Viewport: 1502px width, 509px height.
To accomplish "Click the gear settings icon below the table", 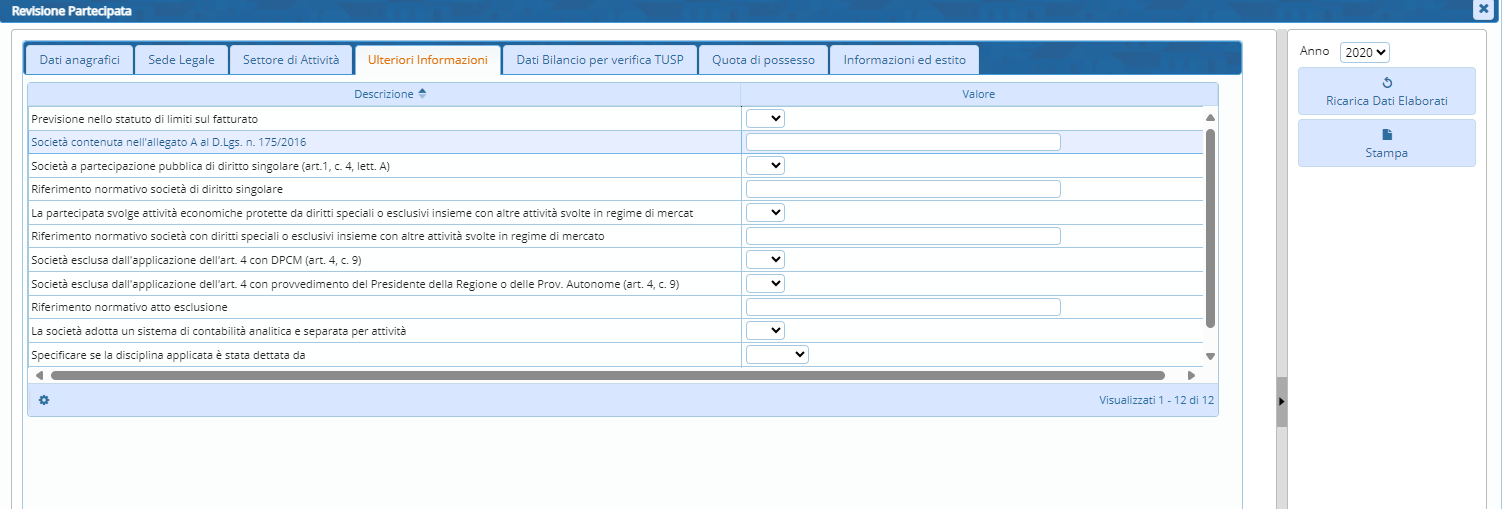I will pos(44,400).
